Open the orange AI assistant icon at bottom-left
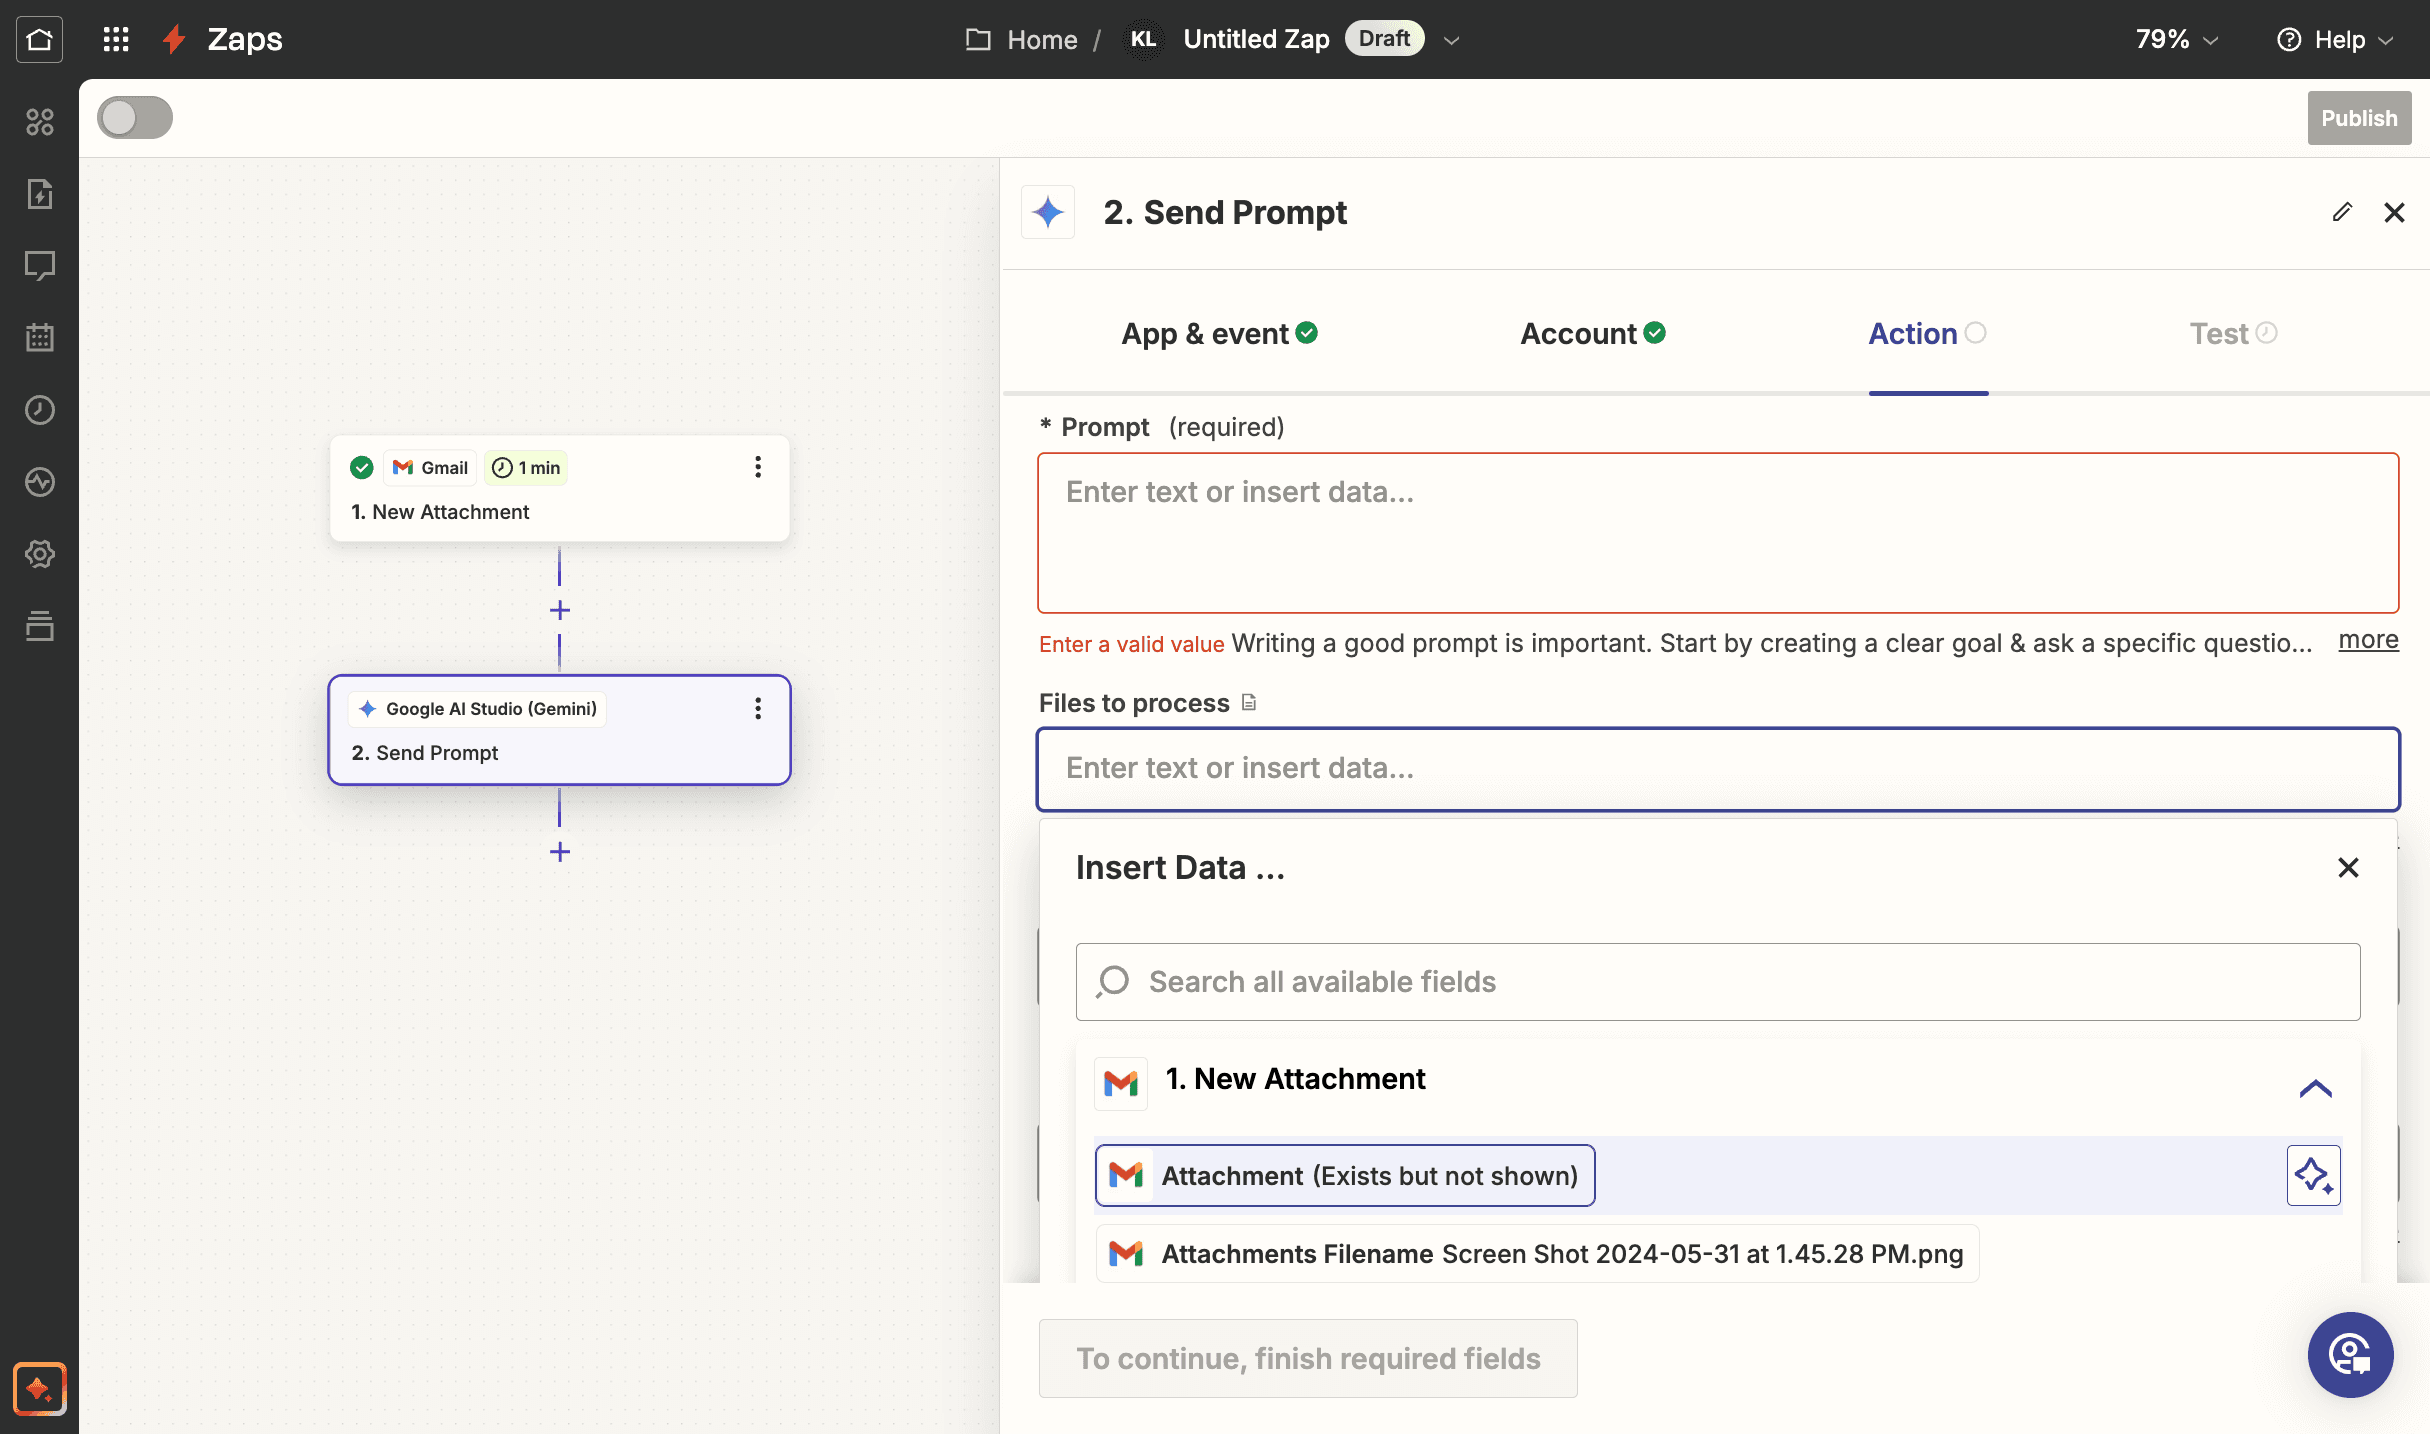 tap(39, 1388)
